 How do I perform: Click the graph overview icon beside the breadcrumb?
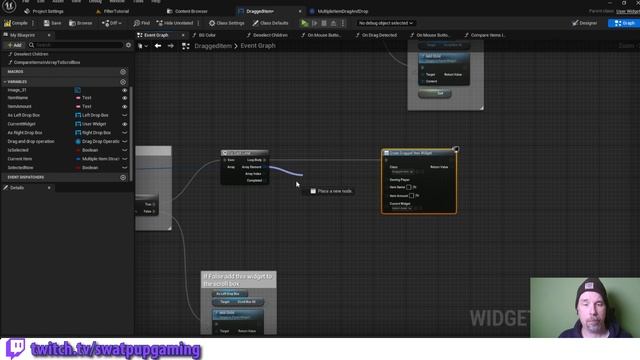pyautogui.click(x=186, y=46)
